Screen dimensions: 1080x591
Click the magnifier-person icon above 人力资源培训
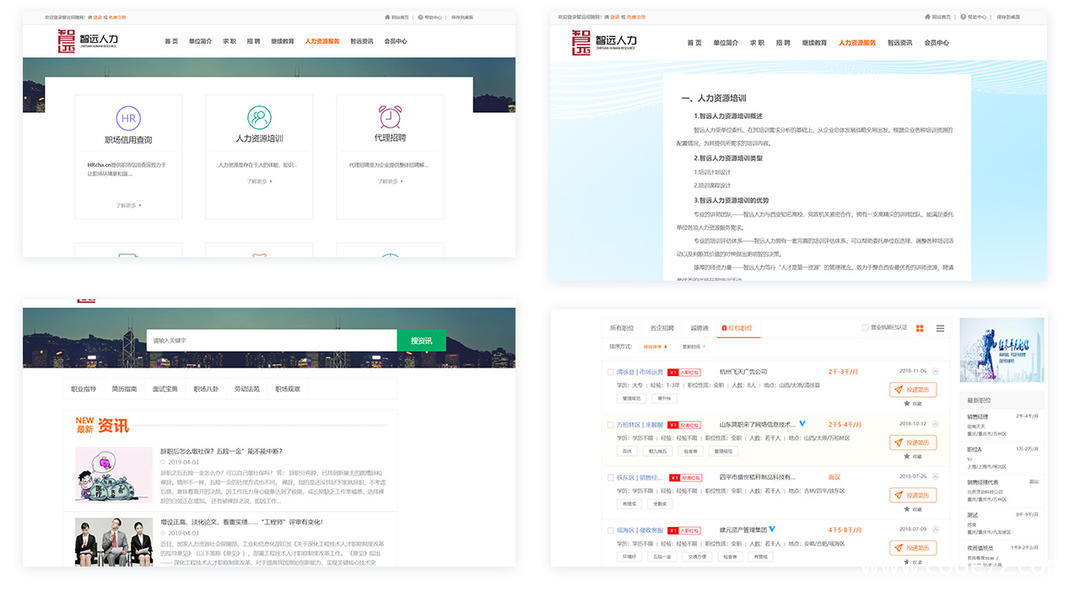click(259, 118)
